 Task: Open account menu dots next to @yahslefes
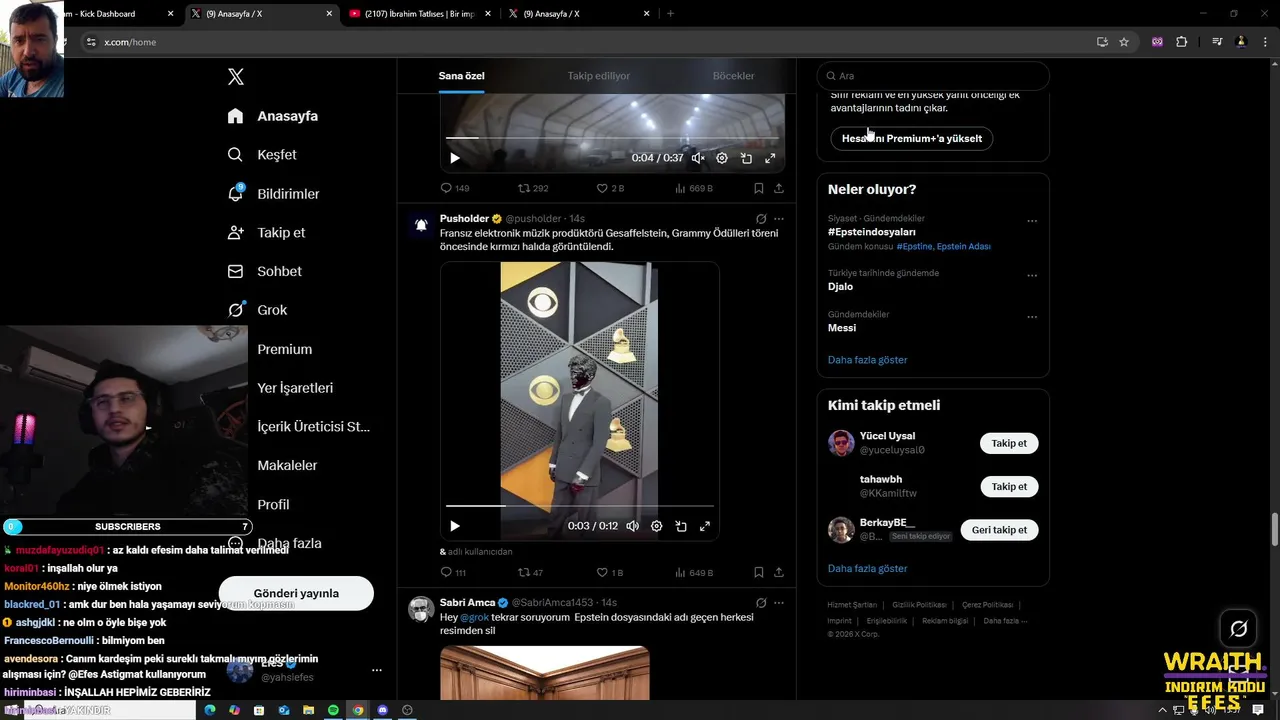point(377,671)
